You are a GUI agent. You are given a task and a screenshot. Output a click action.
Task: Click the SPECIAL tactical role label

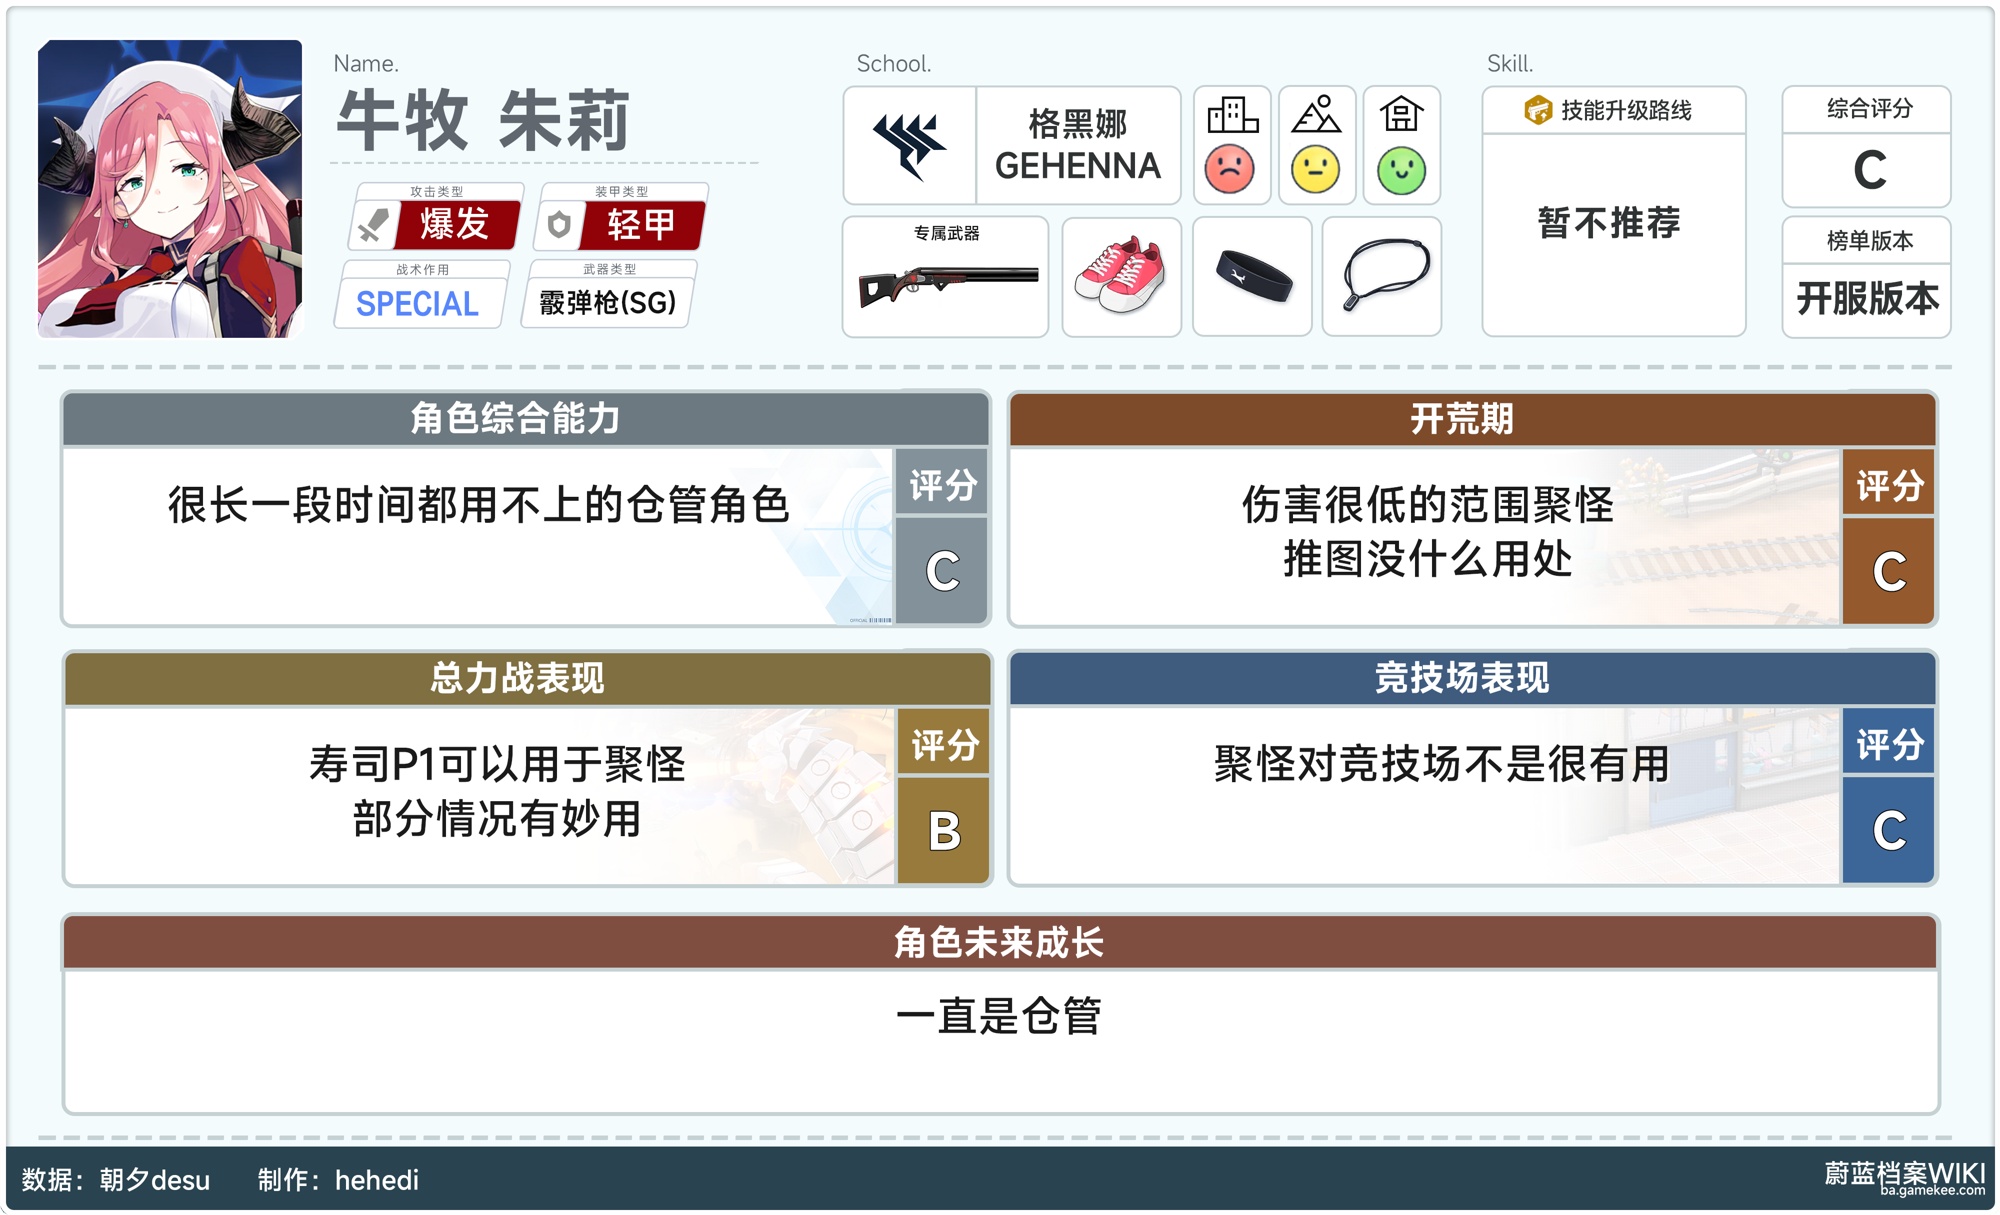click(418, 304)
